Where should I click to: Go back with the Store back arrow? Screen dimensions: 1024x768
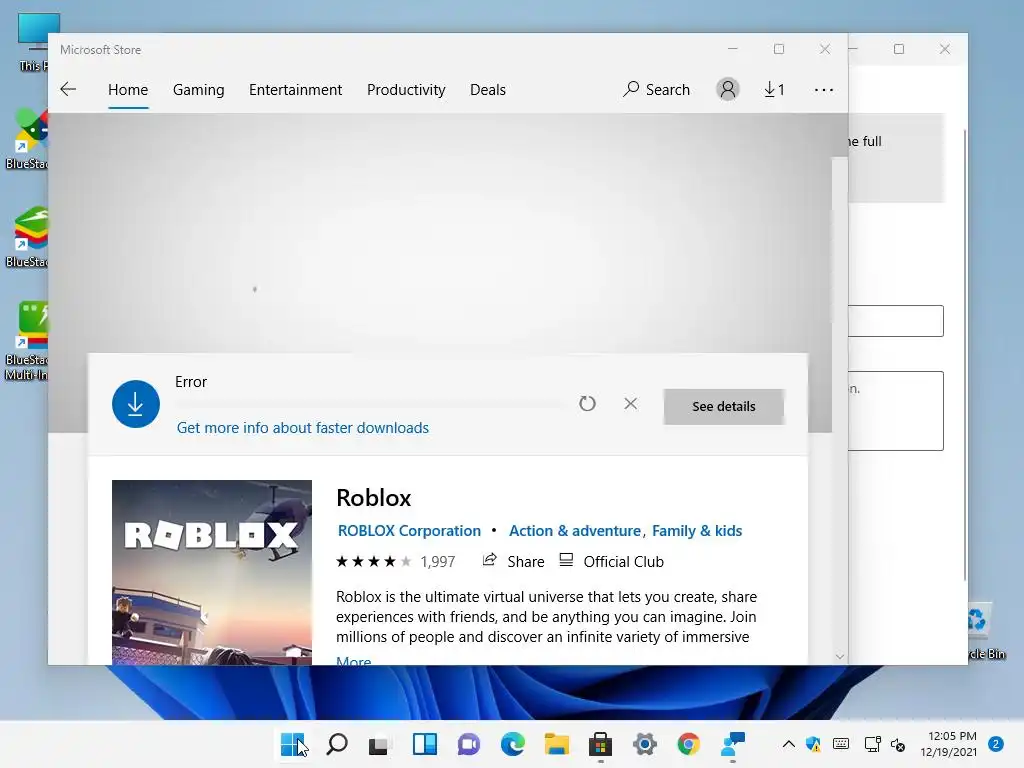(x=68, y=89)
